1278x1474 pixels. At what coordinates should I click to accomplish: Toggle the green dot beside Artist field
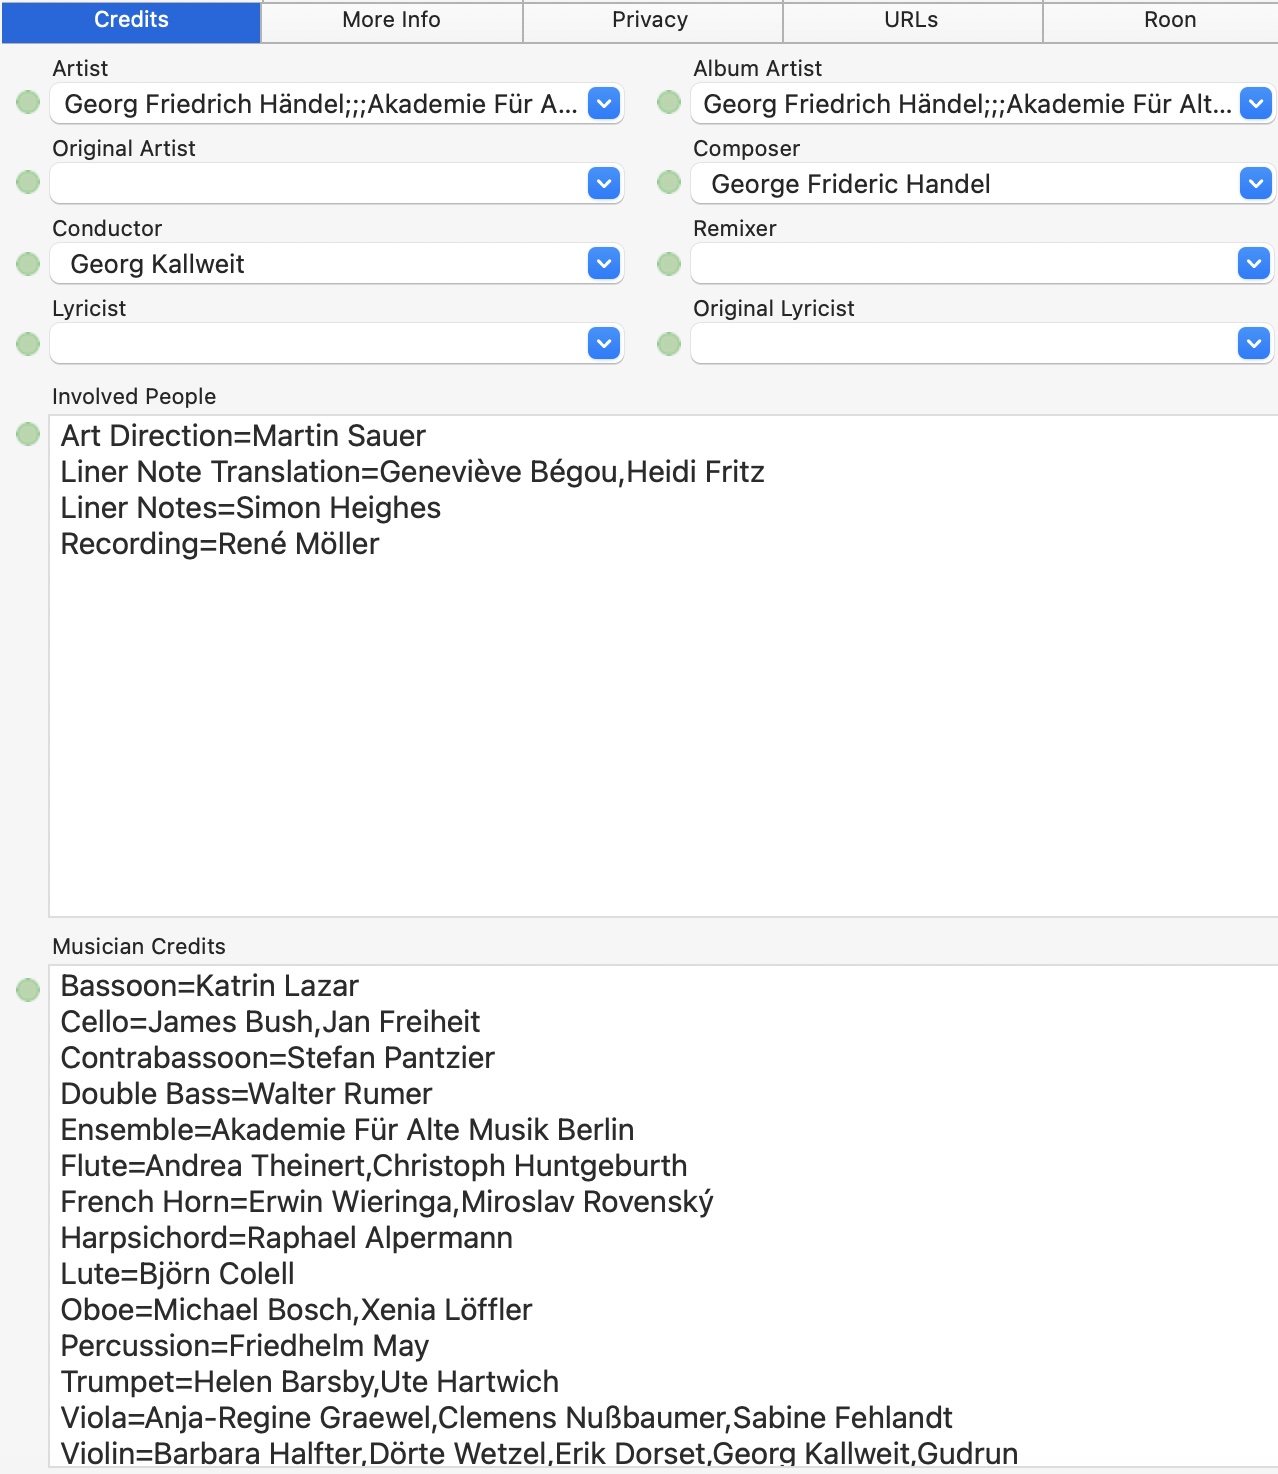[x=28, y=102]
